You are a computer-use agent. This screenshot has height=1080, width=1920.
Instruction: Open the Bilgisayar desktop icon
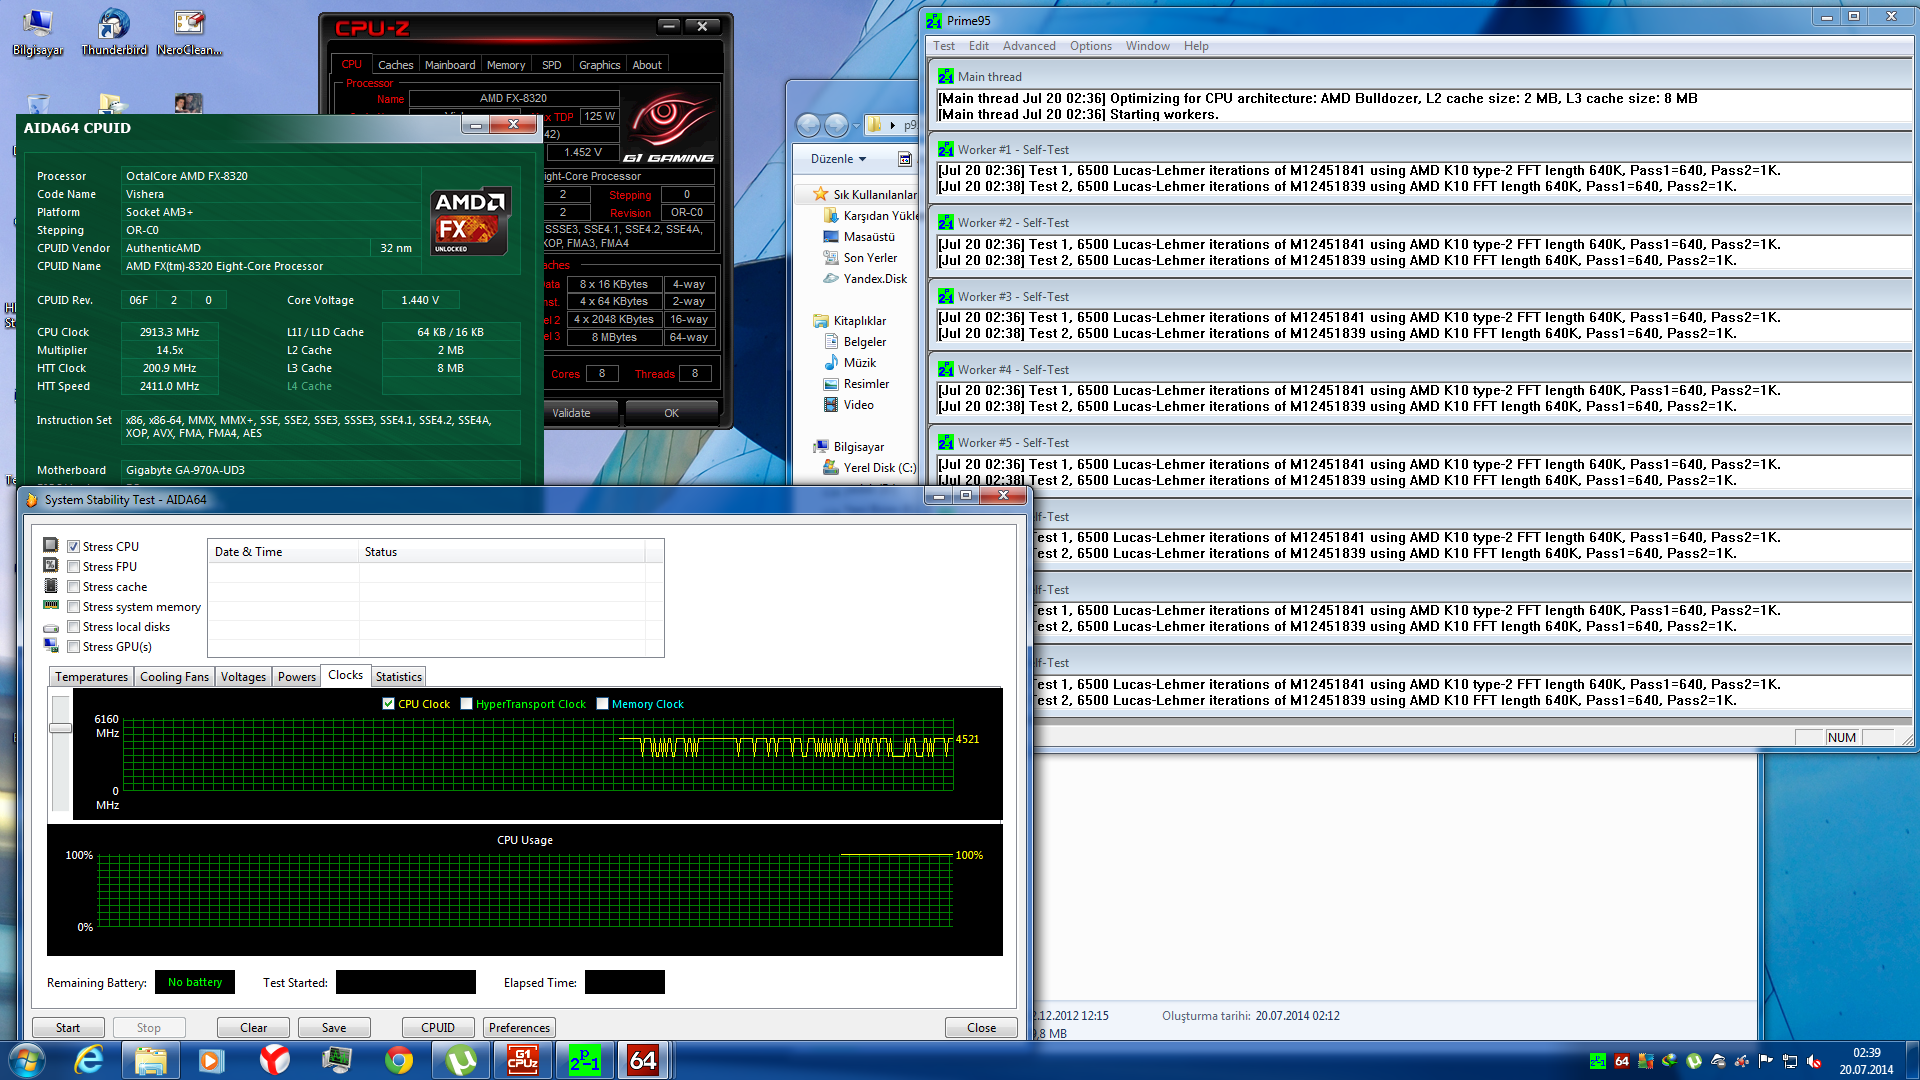(38, 31)
